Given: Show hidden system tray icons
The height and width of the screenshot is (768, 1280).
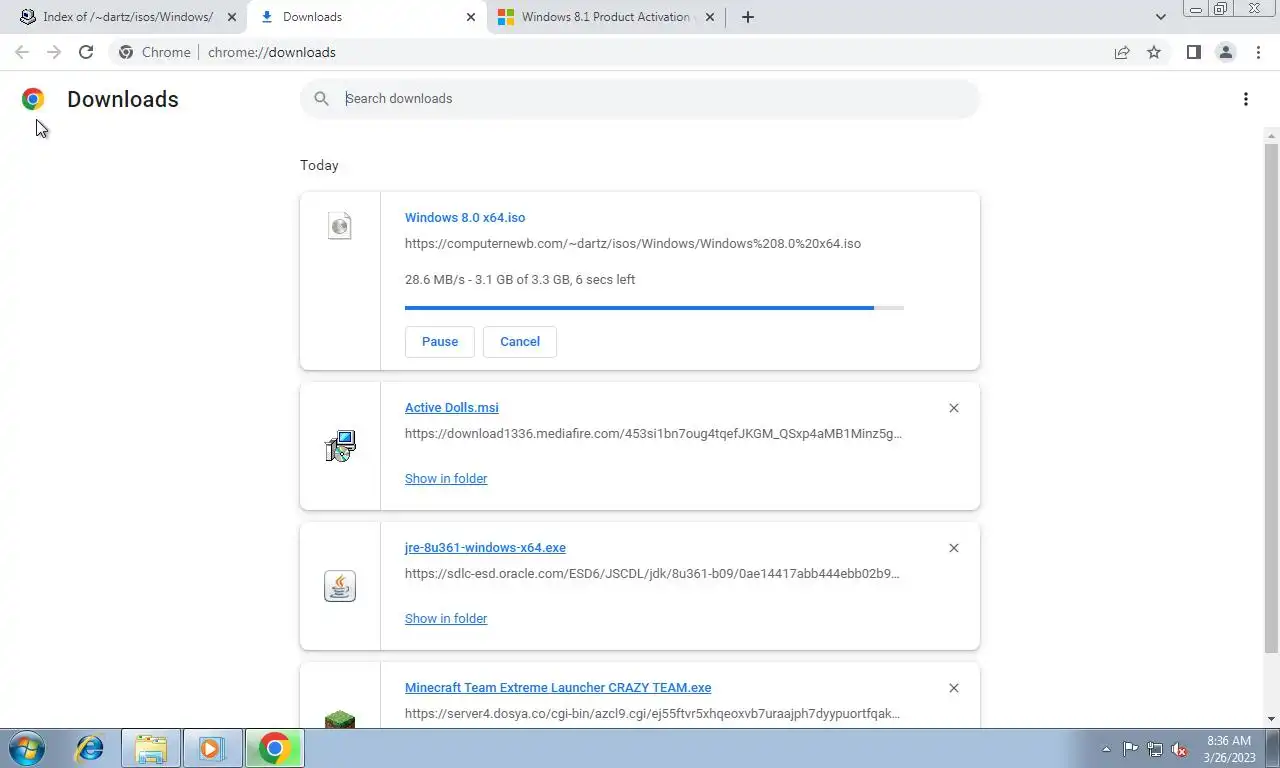Looking at the screenshot, I should click(x=1106, y=749).
